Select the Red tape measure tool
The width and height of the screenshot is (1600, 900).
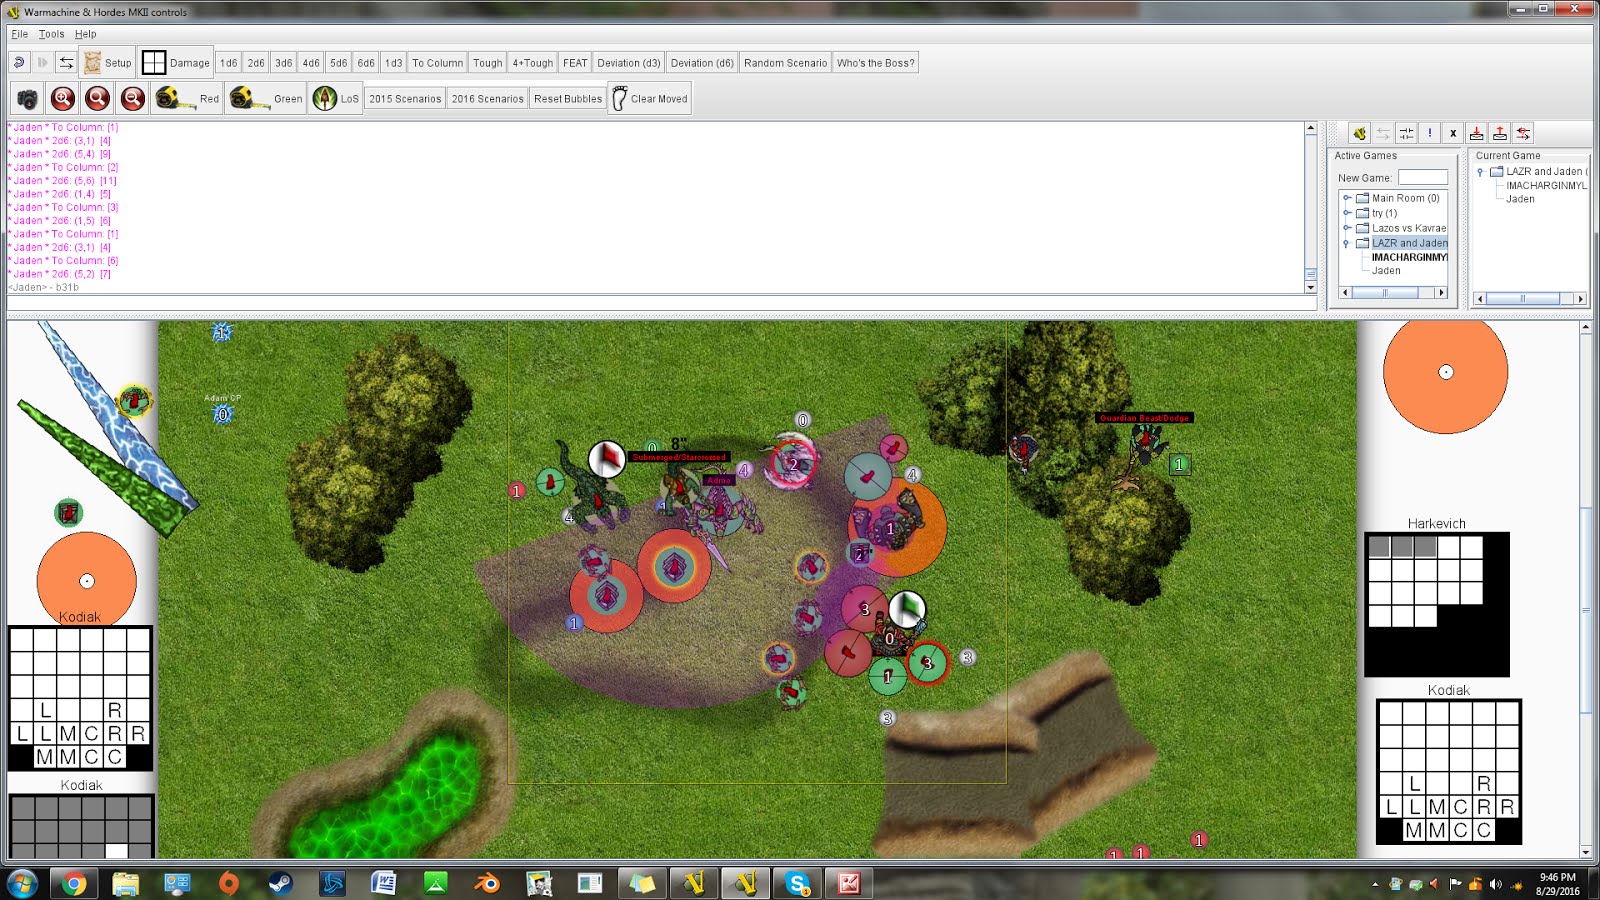click(x=187, y=98)
